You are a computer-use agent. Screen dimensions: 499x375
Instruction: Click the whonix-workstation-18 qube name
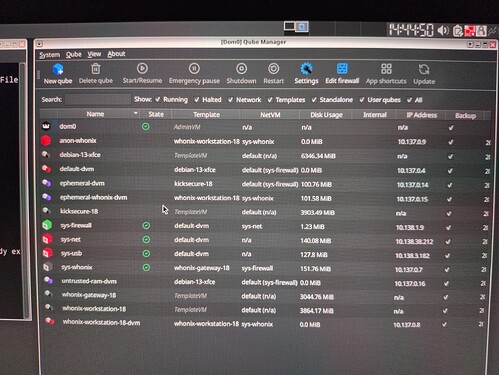point(94,309)
